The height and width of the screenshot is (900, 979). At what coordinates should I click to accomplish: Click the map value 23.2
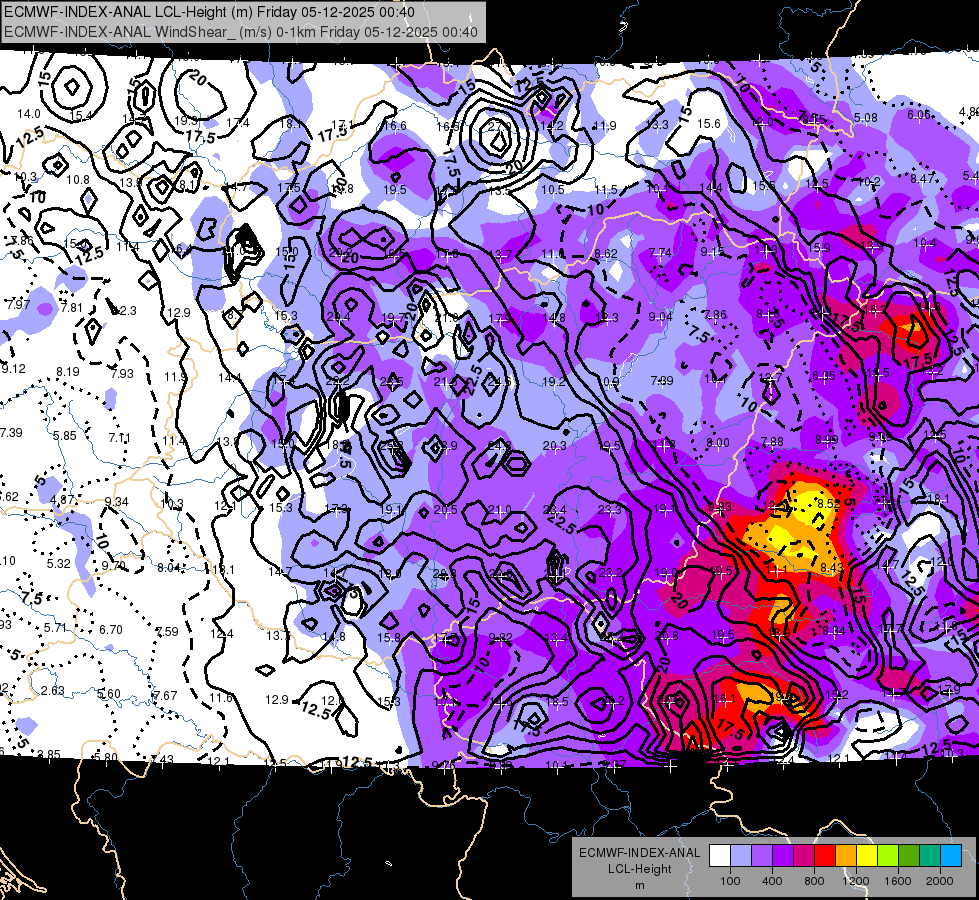[611, 573]
